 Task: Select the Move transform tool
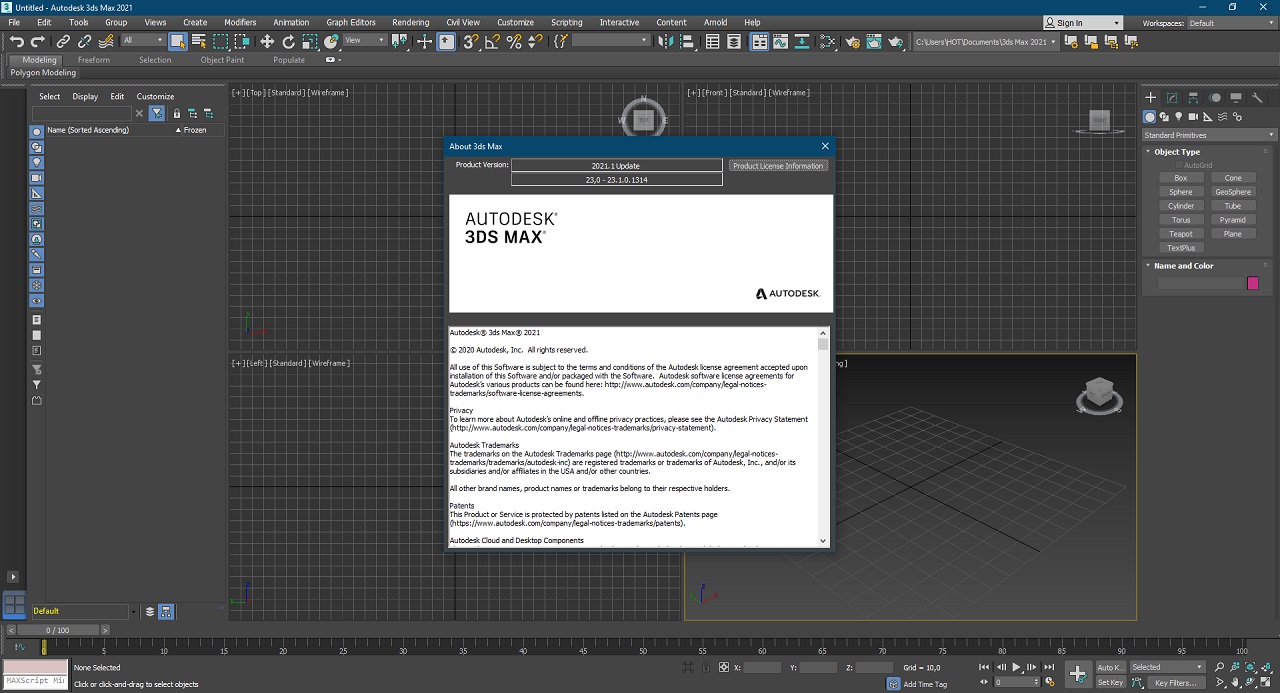[267, 41]
